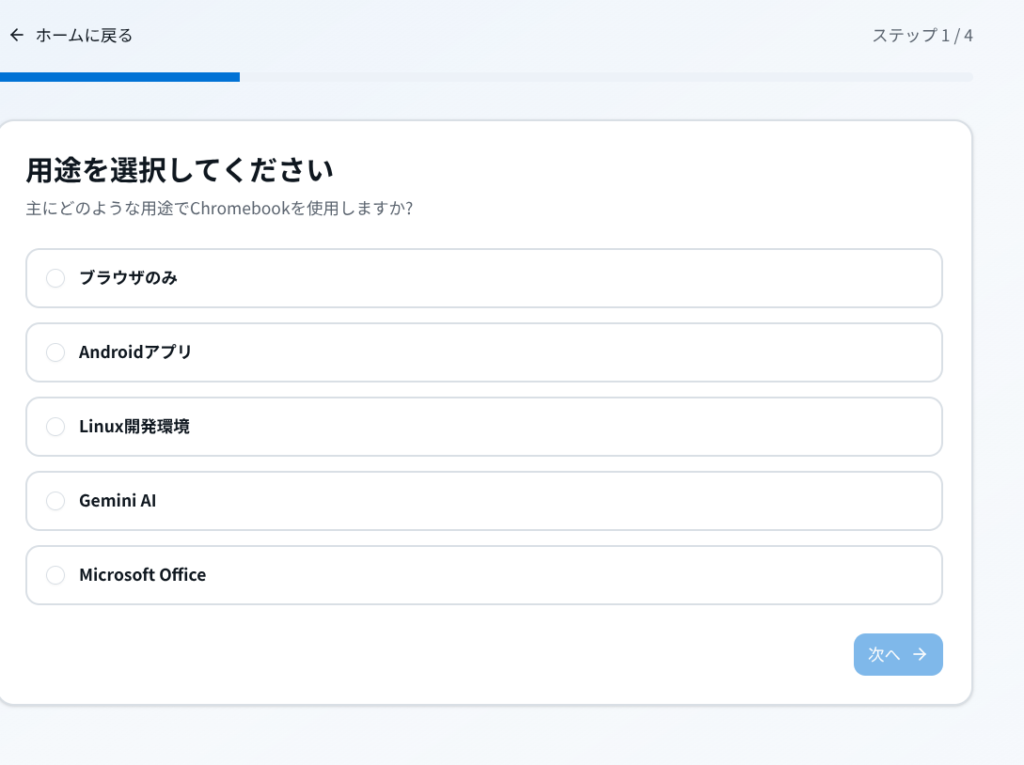Click the Linux開発環境 option label text

point(134,426)
